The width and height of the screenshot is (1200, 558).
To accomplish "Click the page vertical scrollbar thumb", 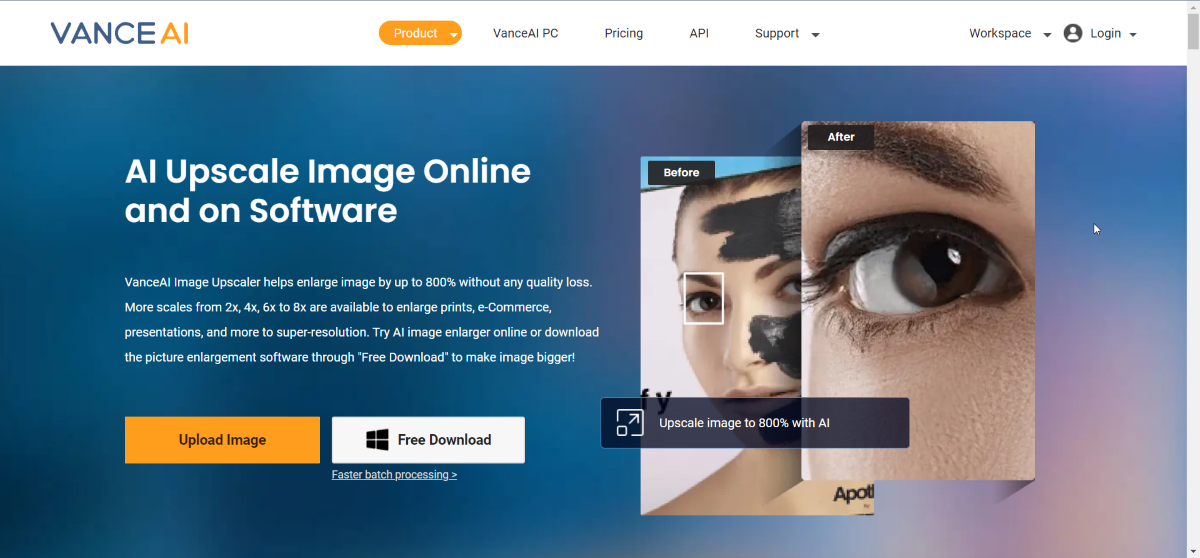I will pyautogui.click(x=1192, y=32).
